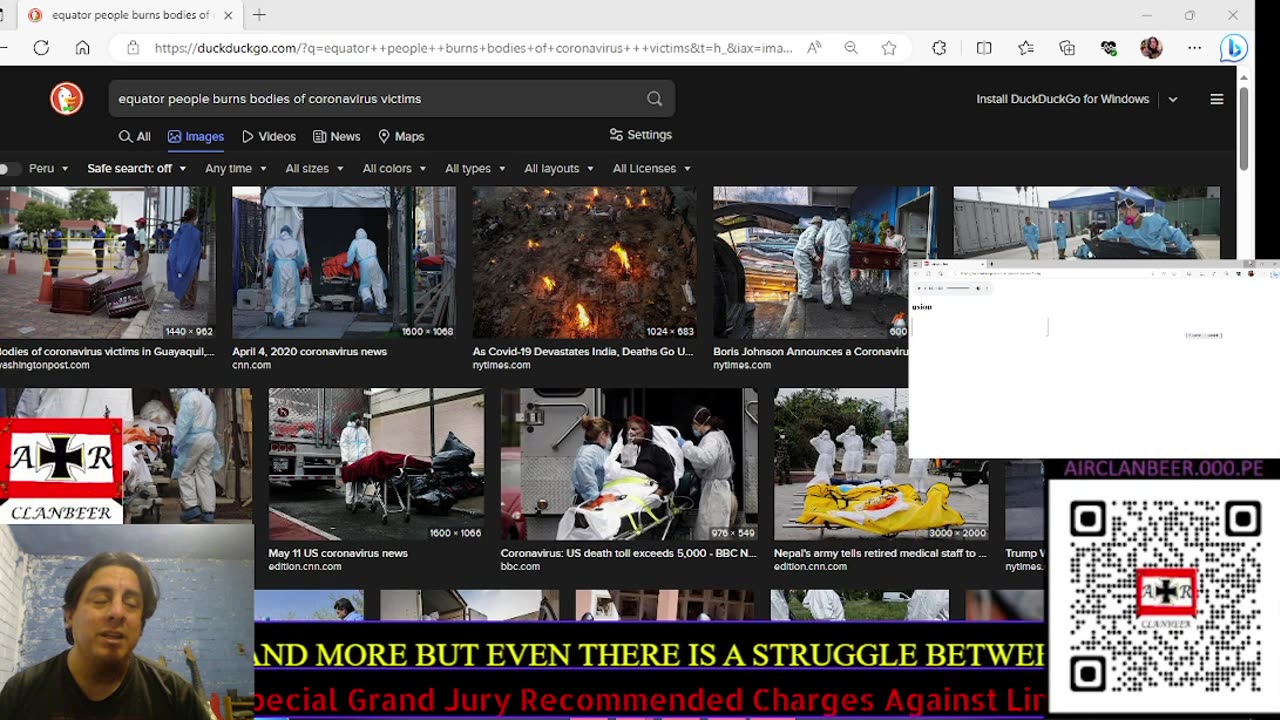This screenshot has height=720, width=1280.
Task: Open browser extensions puzzle icon
Action: [939, 48]
